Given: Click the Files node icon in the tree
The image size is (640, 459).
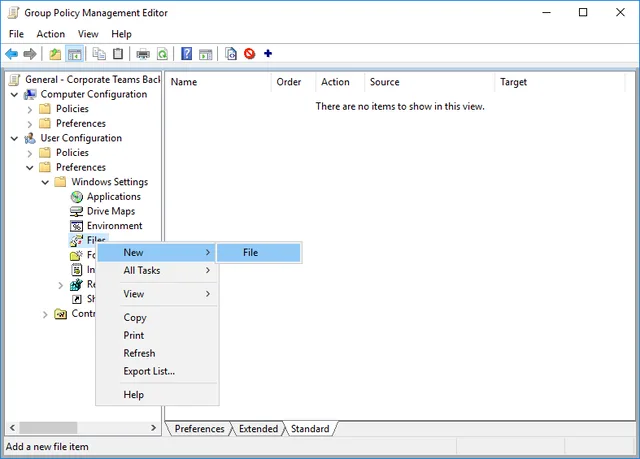Looking at the screenshot, I should tap(76, 241).
